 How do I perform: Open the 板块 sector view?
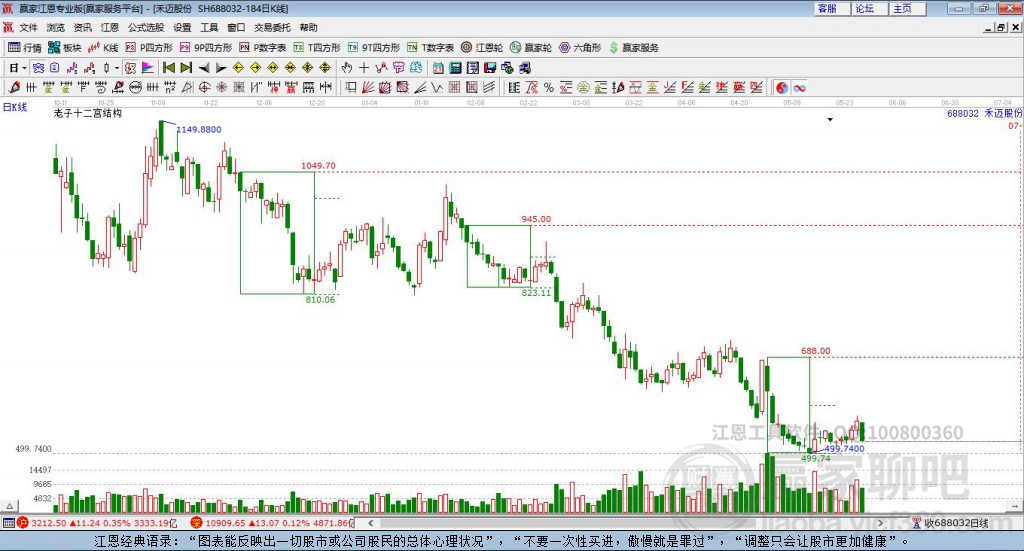pyautogui.click(x=65, y=48)
